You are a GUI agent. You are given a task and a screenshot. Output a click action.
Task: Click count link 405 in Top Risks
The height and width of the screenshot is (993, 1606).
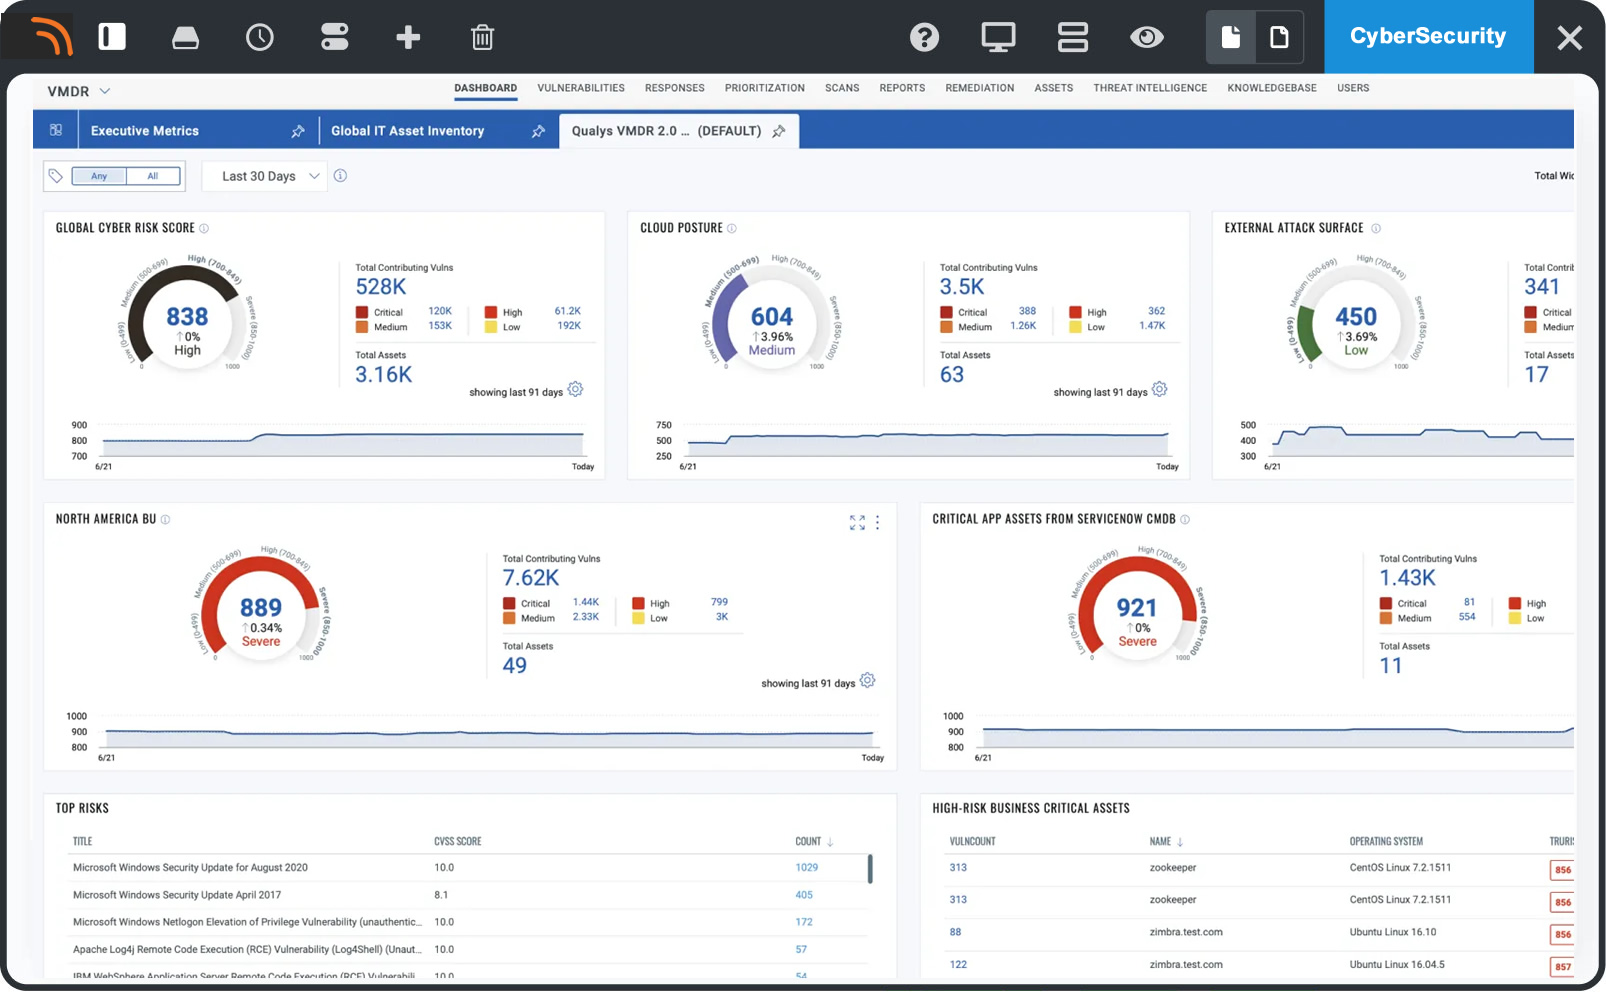tap(804, 894)
